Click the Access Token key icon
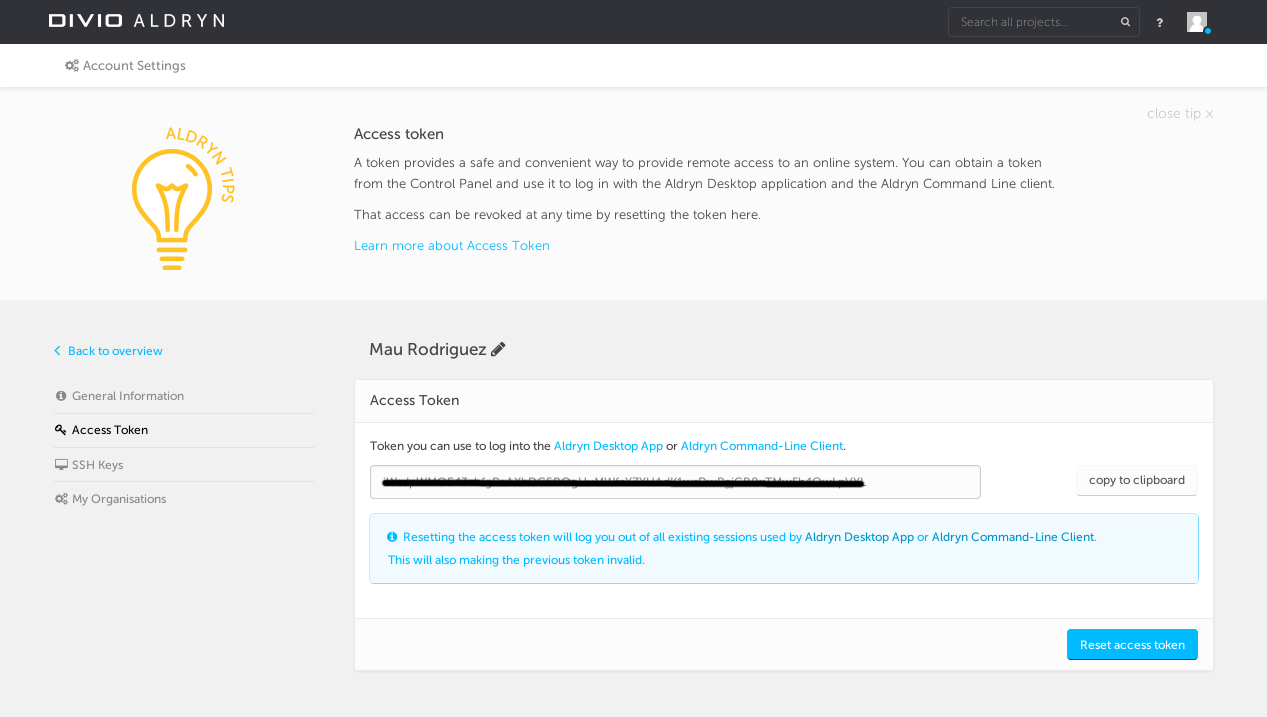1267x717 pixels. [61, 430]
